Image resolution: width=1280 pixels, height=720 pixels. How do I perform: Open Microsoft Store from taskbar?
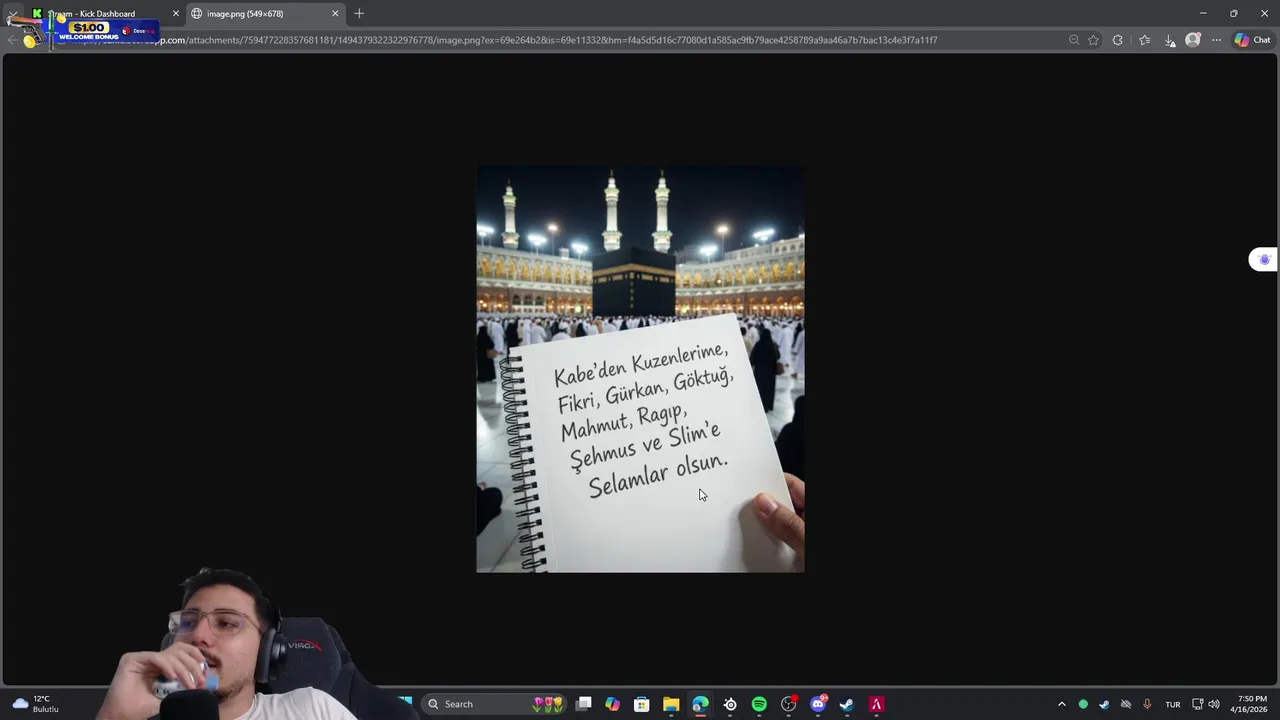pos(642,704)
